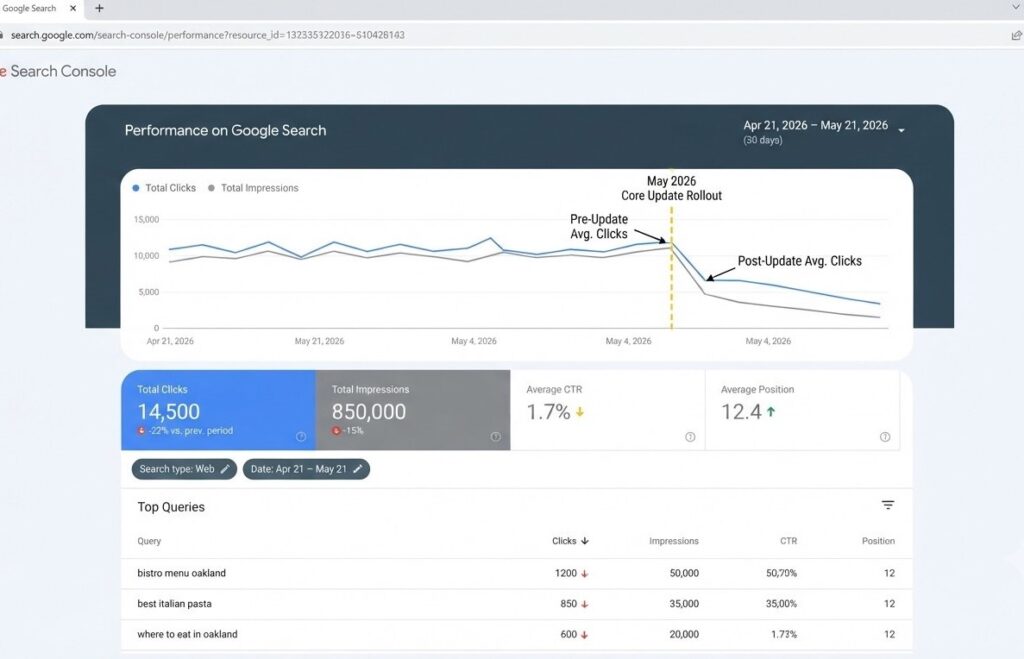Click red down arrow next to 850 clicks
The image size is (1024, 659).
584,605
